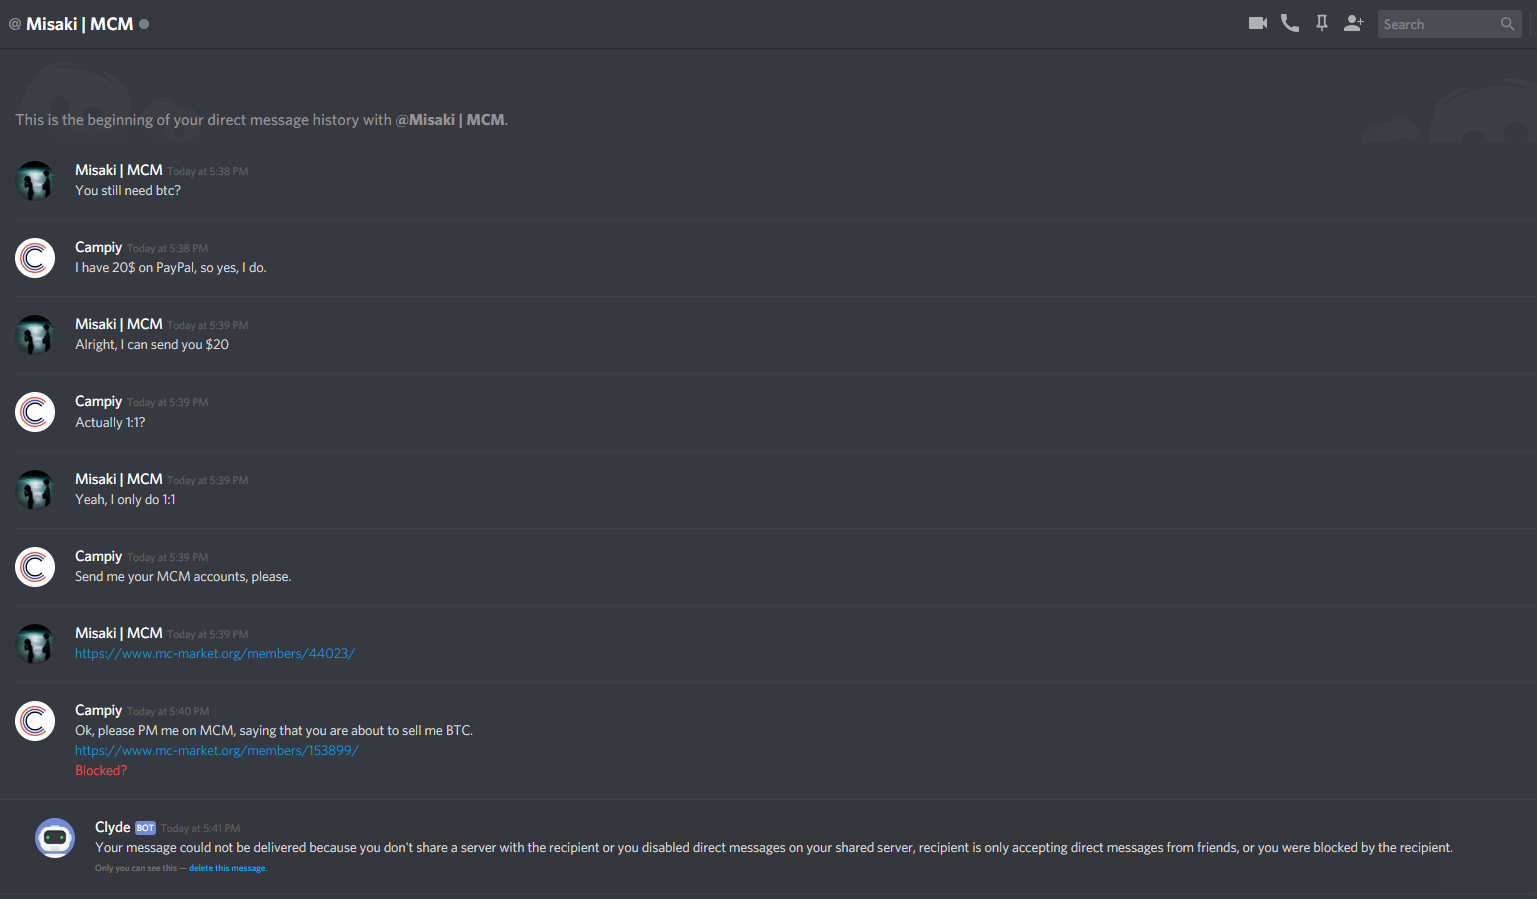Click Campiy avatar next to 'Blocked?' message

point(35,721)
